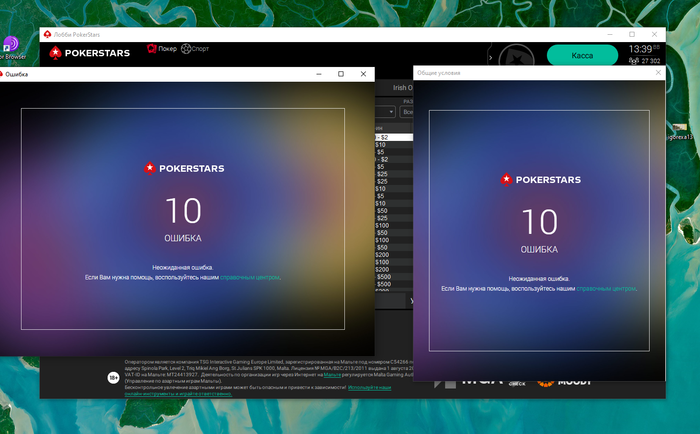Click the PokerStars logo in the lobby header

[x=90, y=53]
